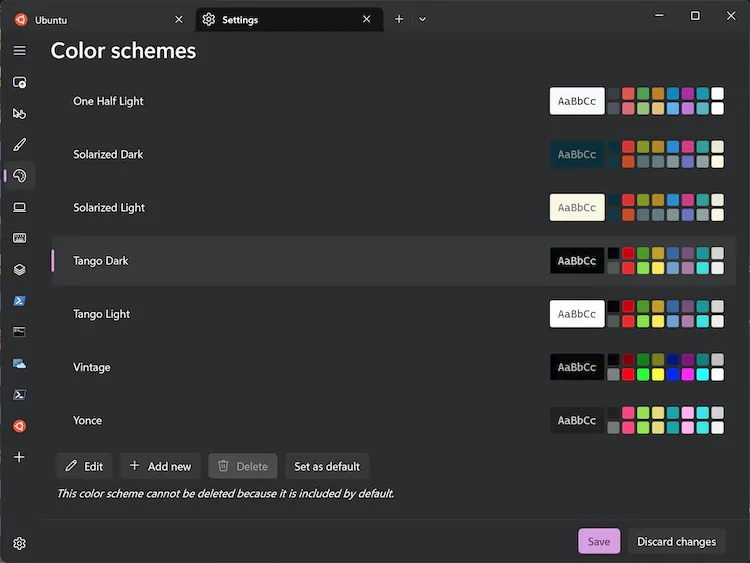
Task: Open JSON file via bottom gear icon
Action: click(19, 543)
